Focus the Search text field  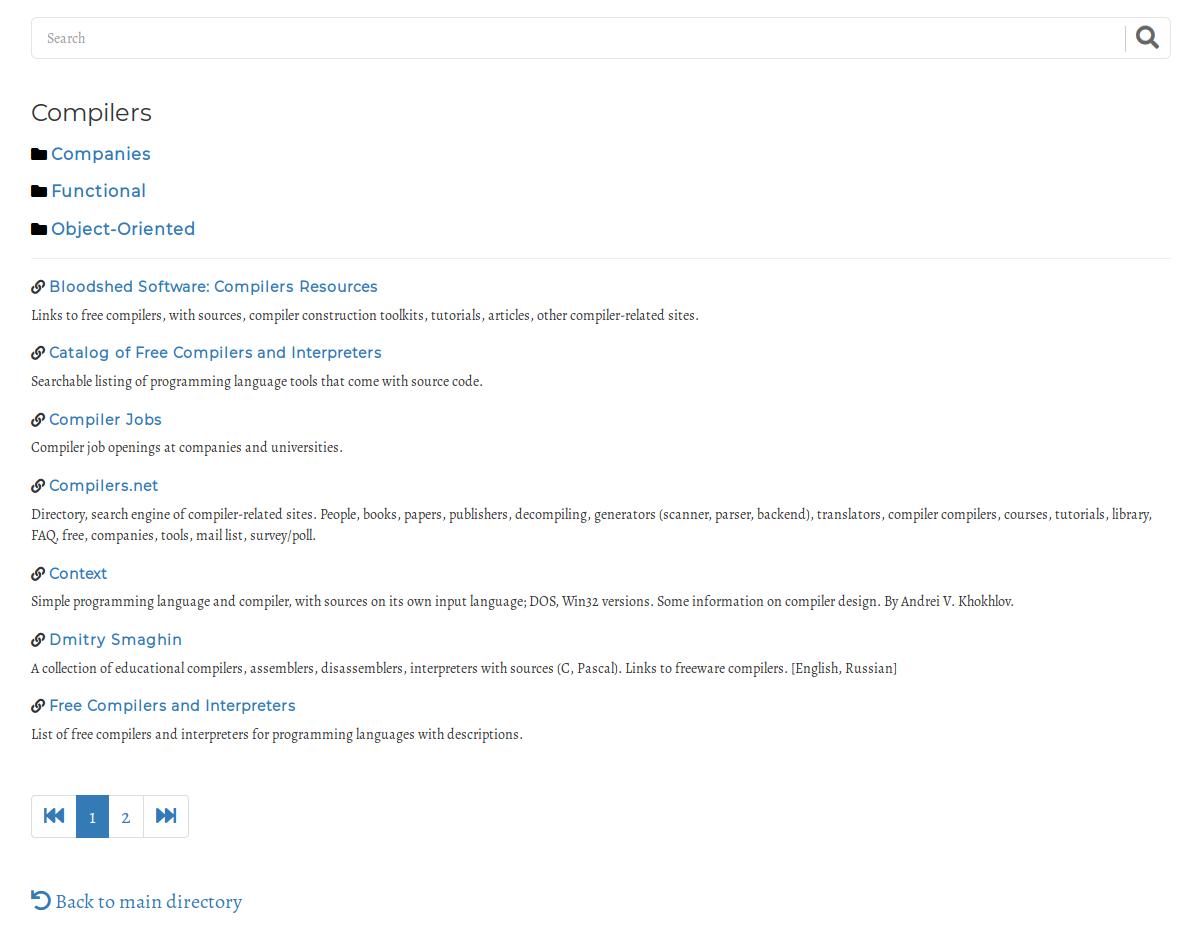tap(577, 38)
